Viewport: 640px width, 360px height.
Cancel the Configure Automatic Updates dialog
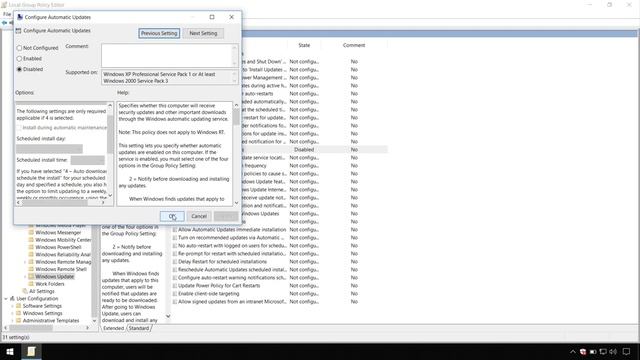click(x=199, y=216)
